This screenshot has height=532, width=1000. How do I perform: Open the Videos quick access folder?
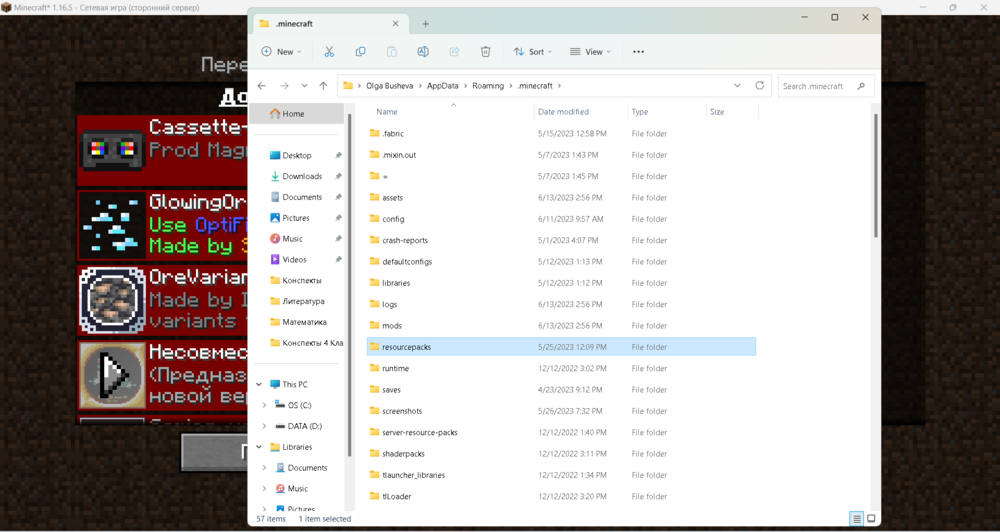coord(294,260)
